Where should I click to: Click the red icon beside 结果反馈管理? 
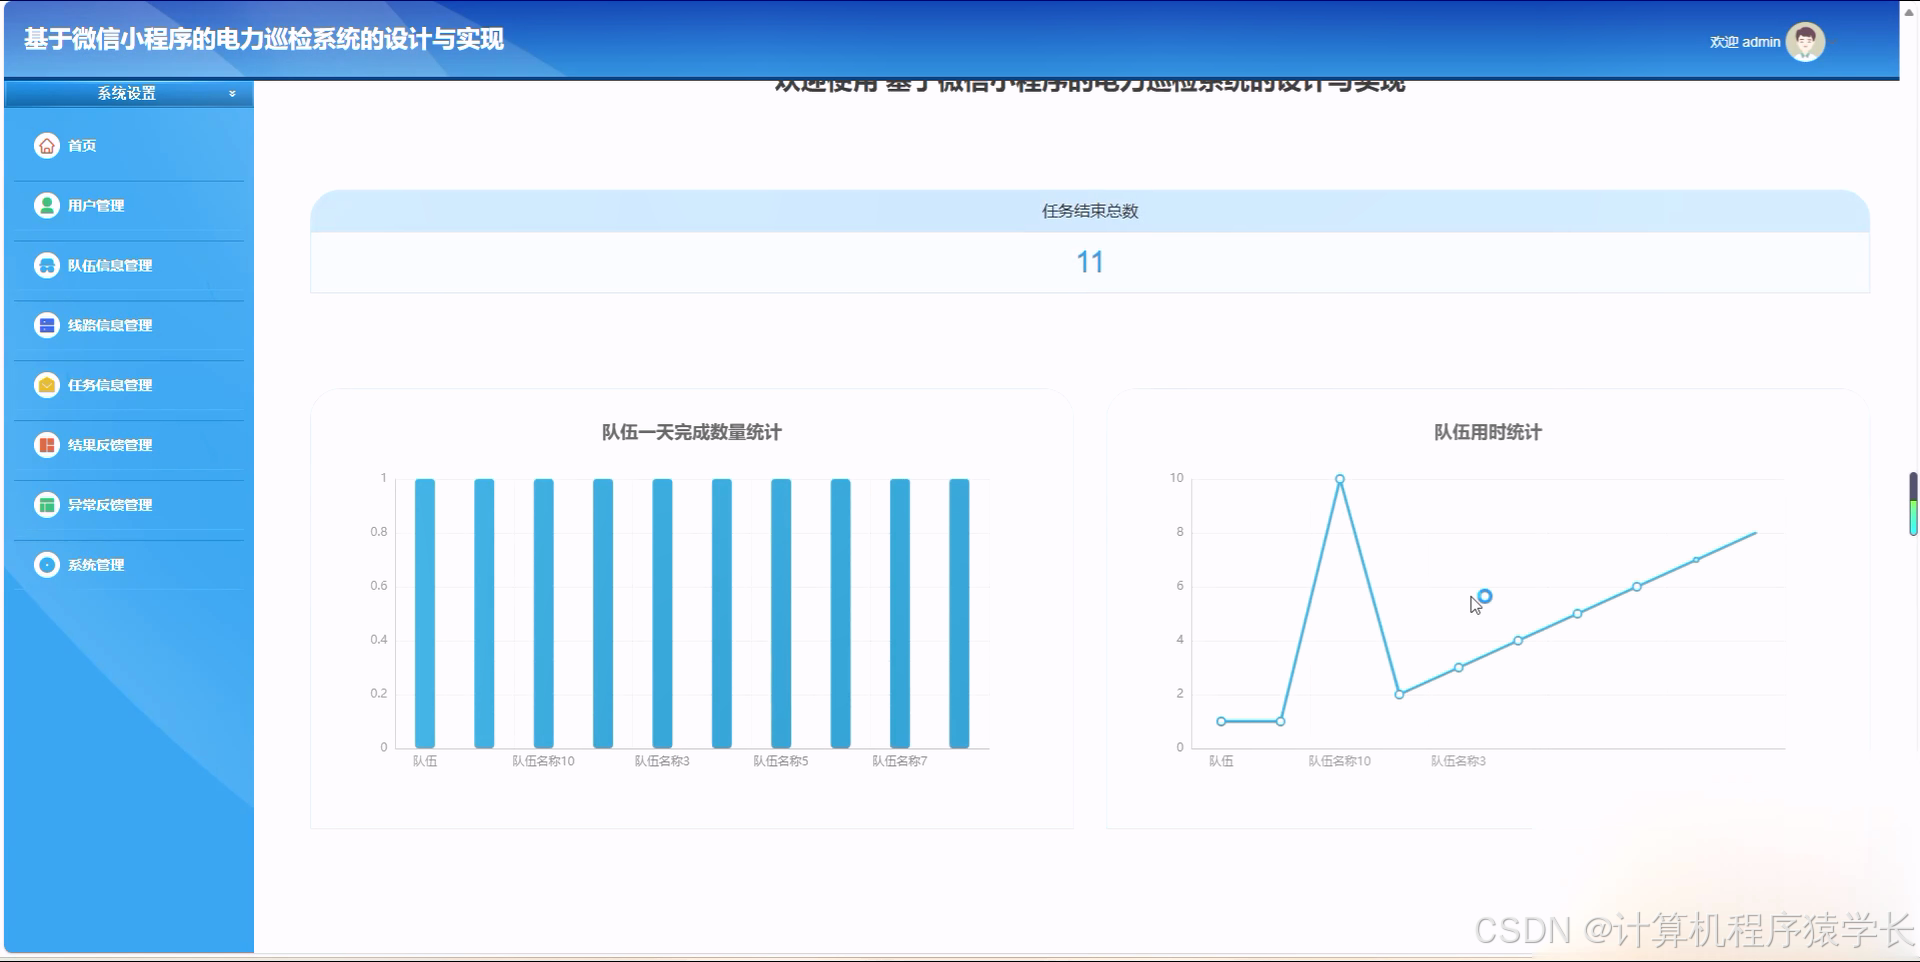(x=47, y=446)
